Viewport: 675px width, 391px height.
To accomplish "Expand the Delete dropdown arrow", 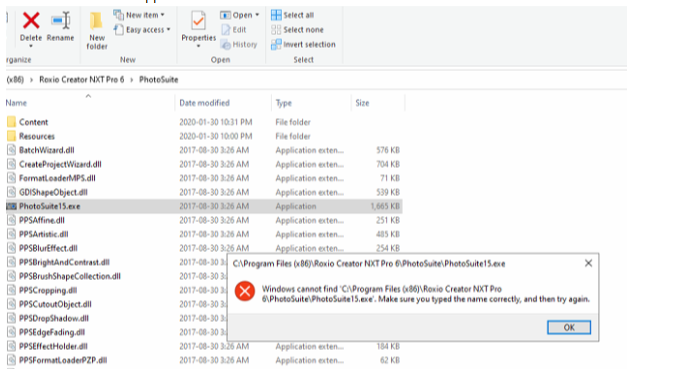I will (x=31, y=46).
